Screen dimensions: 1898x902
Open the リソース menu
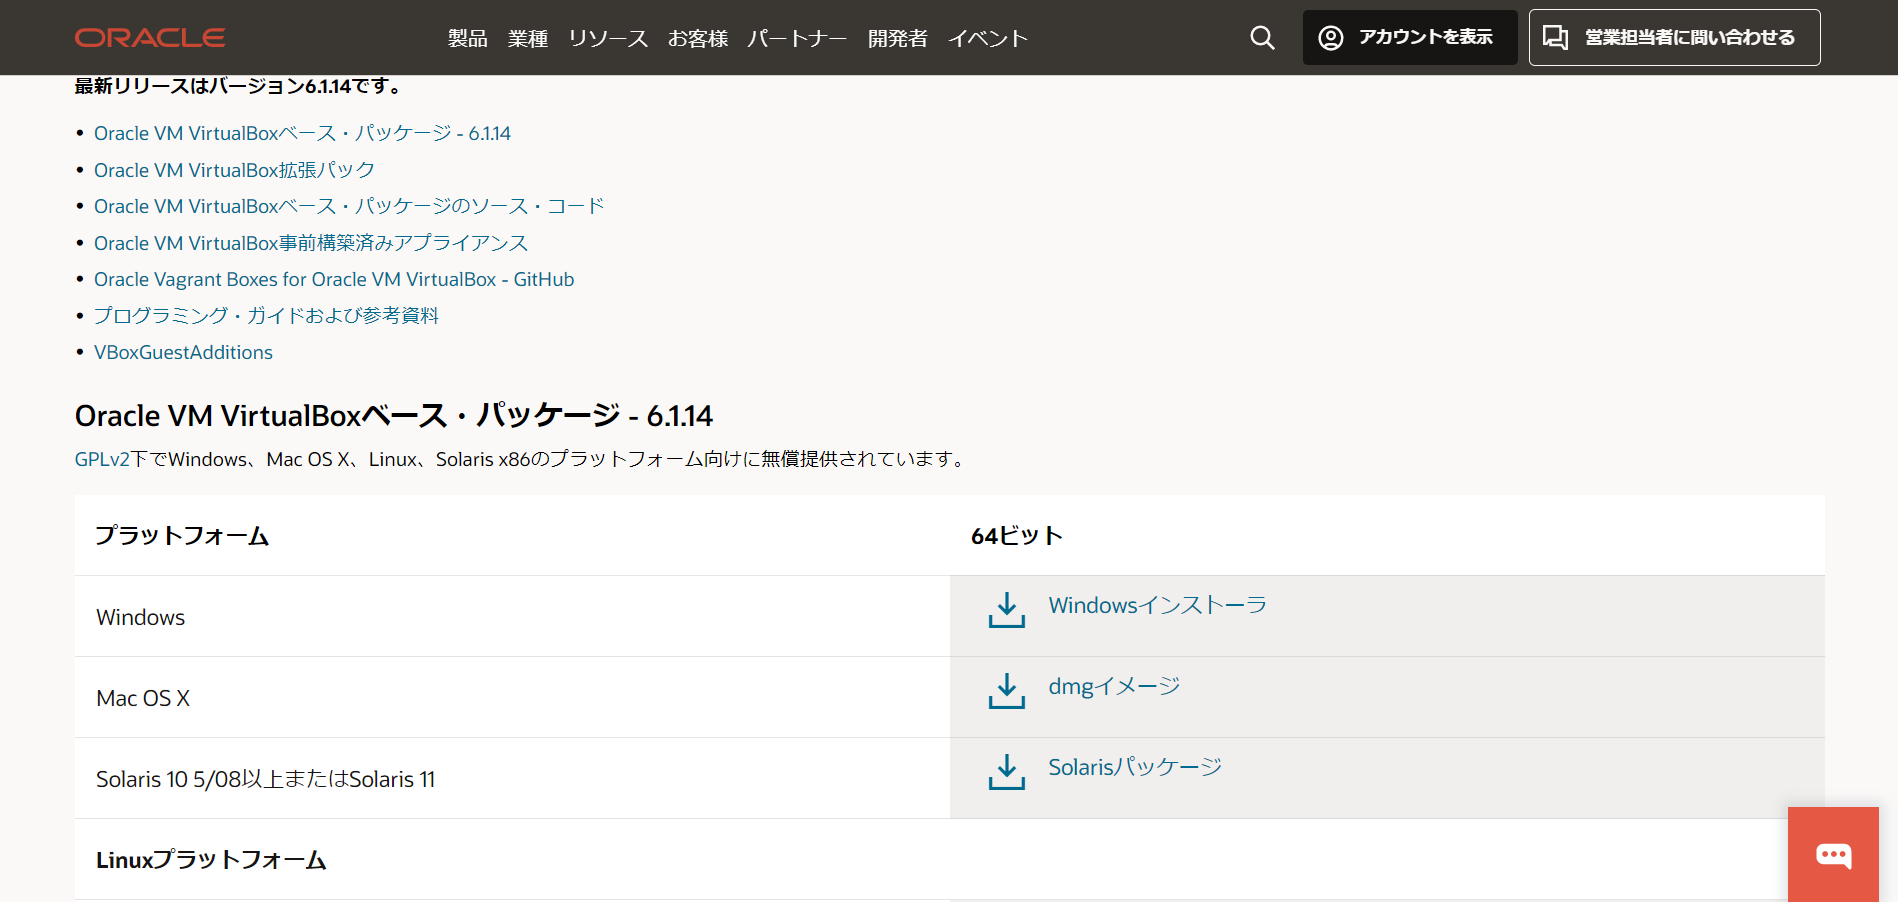[x=608, y=38]
